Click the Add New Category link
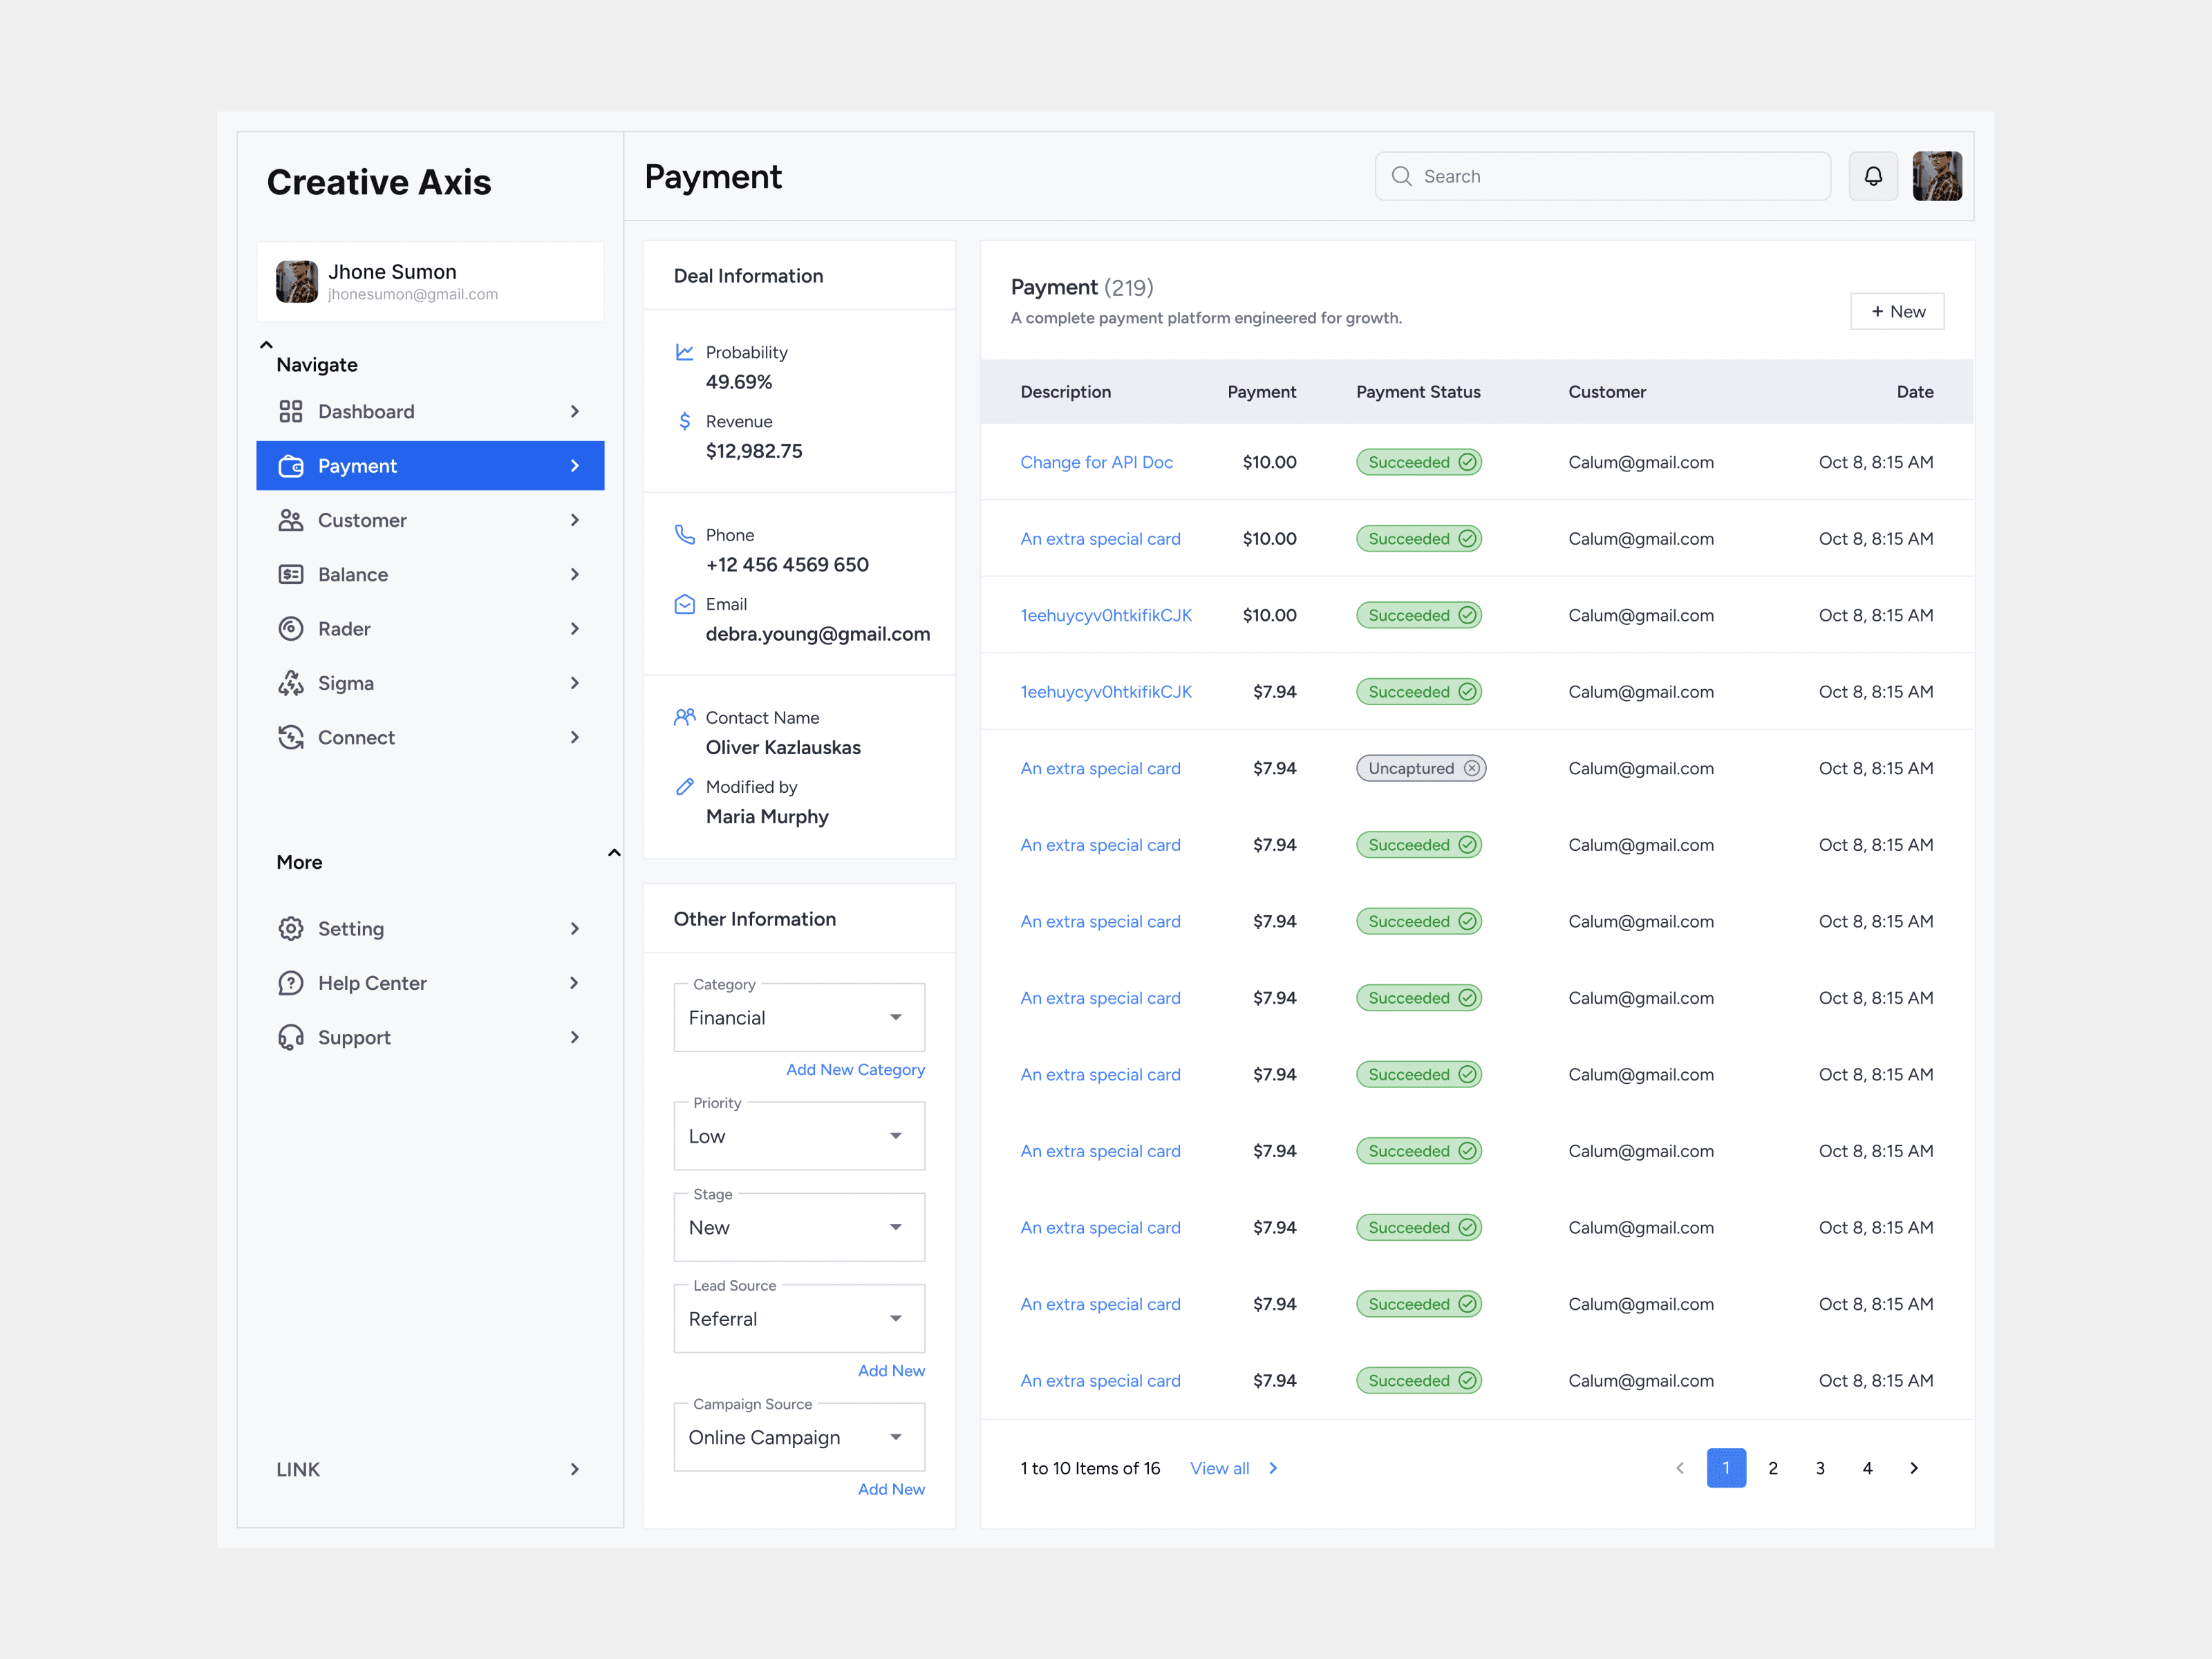2212x1659 pixels. click(855, 1069)
